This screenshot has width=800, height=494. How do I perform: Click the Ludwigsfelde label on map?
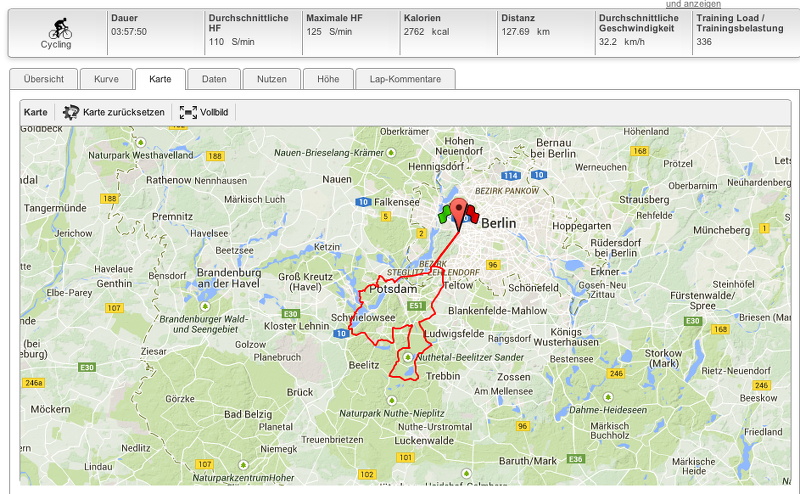tap(454, 334)
